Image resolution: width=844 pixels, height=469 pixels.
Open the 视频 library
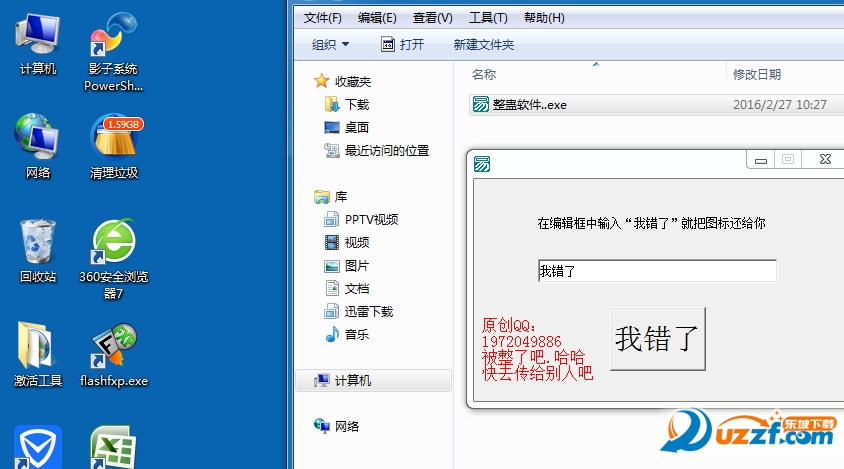point(347,243)
